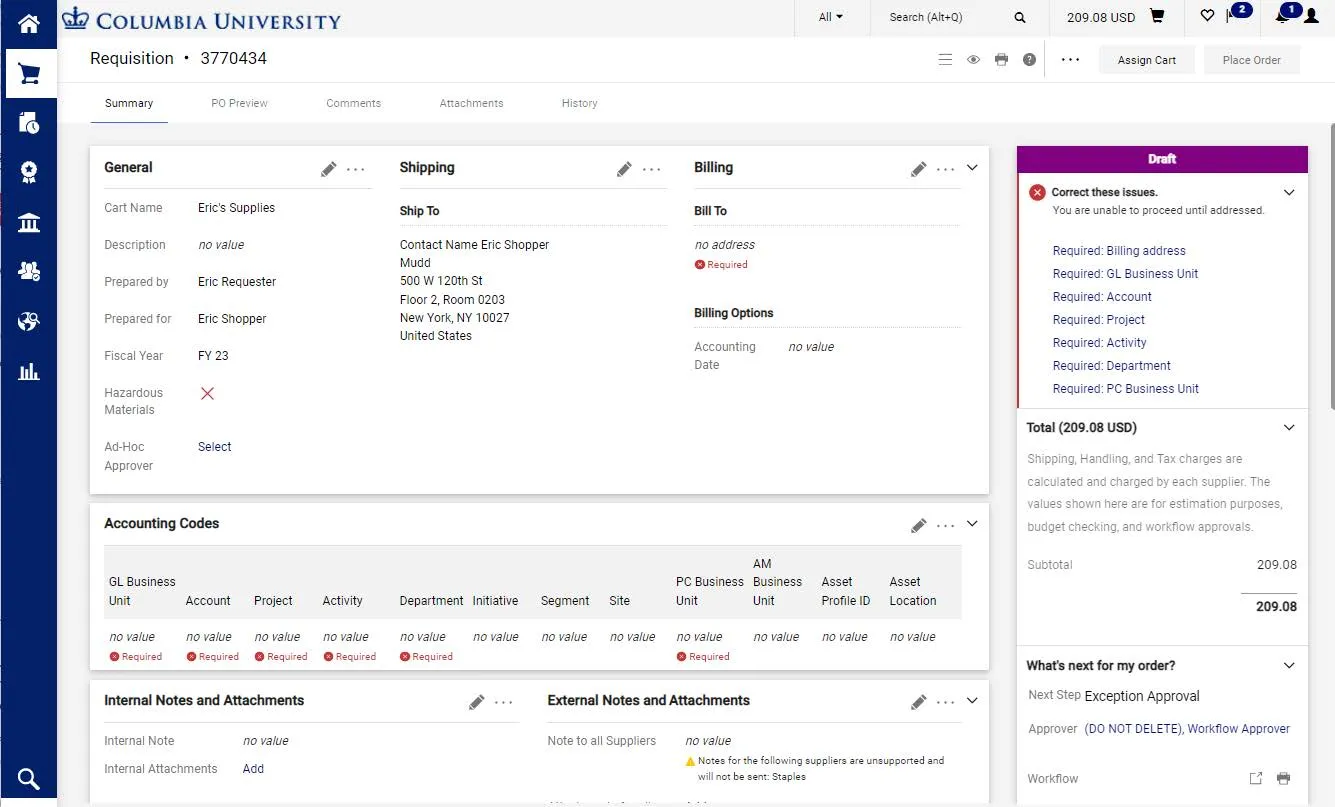The image size is (1335, 807).
Task: Open the Orders clock sidebar icon
Action: click(x=29, y=123)
